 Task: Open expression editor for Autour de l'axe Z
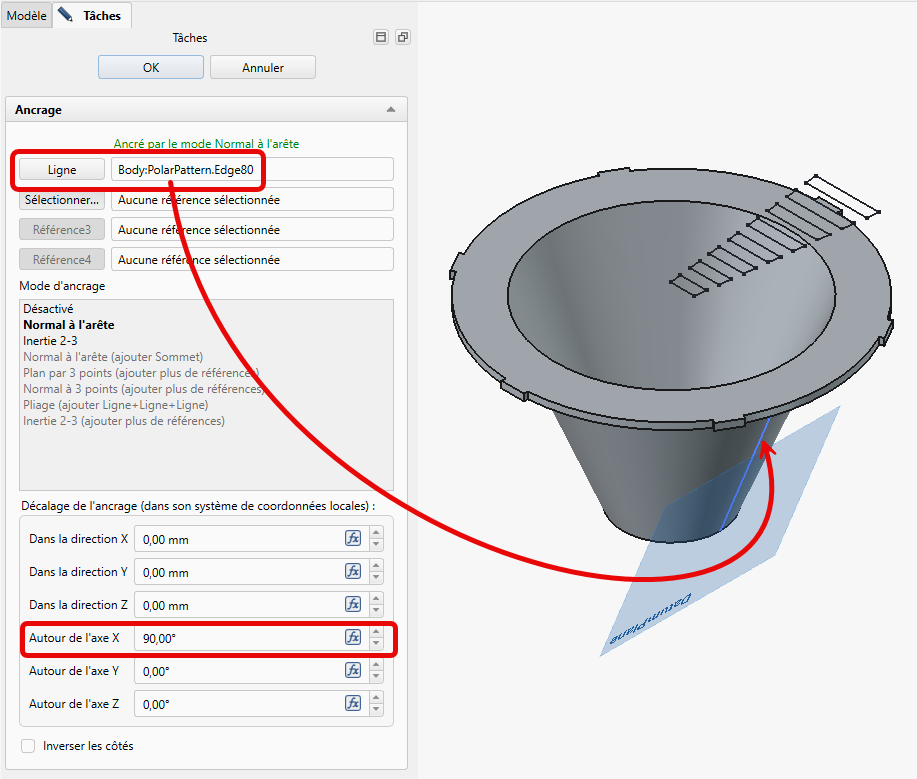[x=353, y=704]
